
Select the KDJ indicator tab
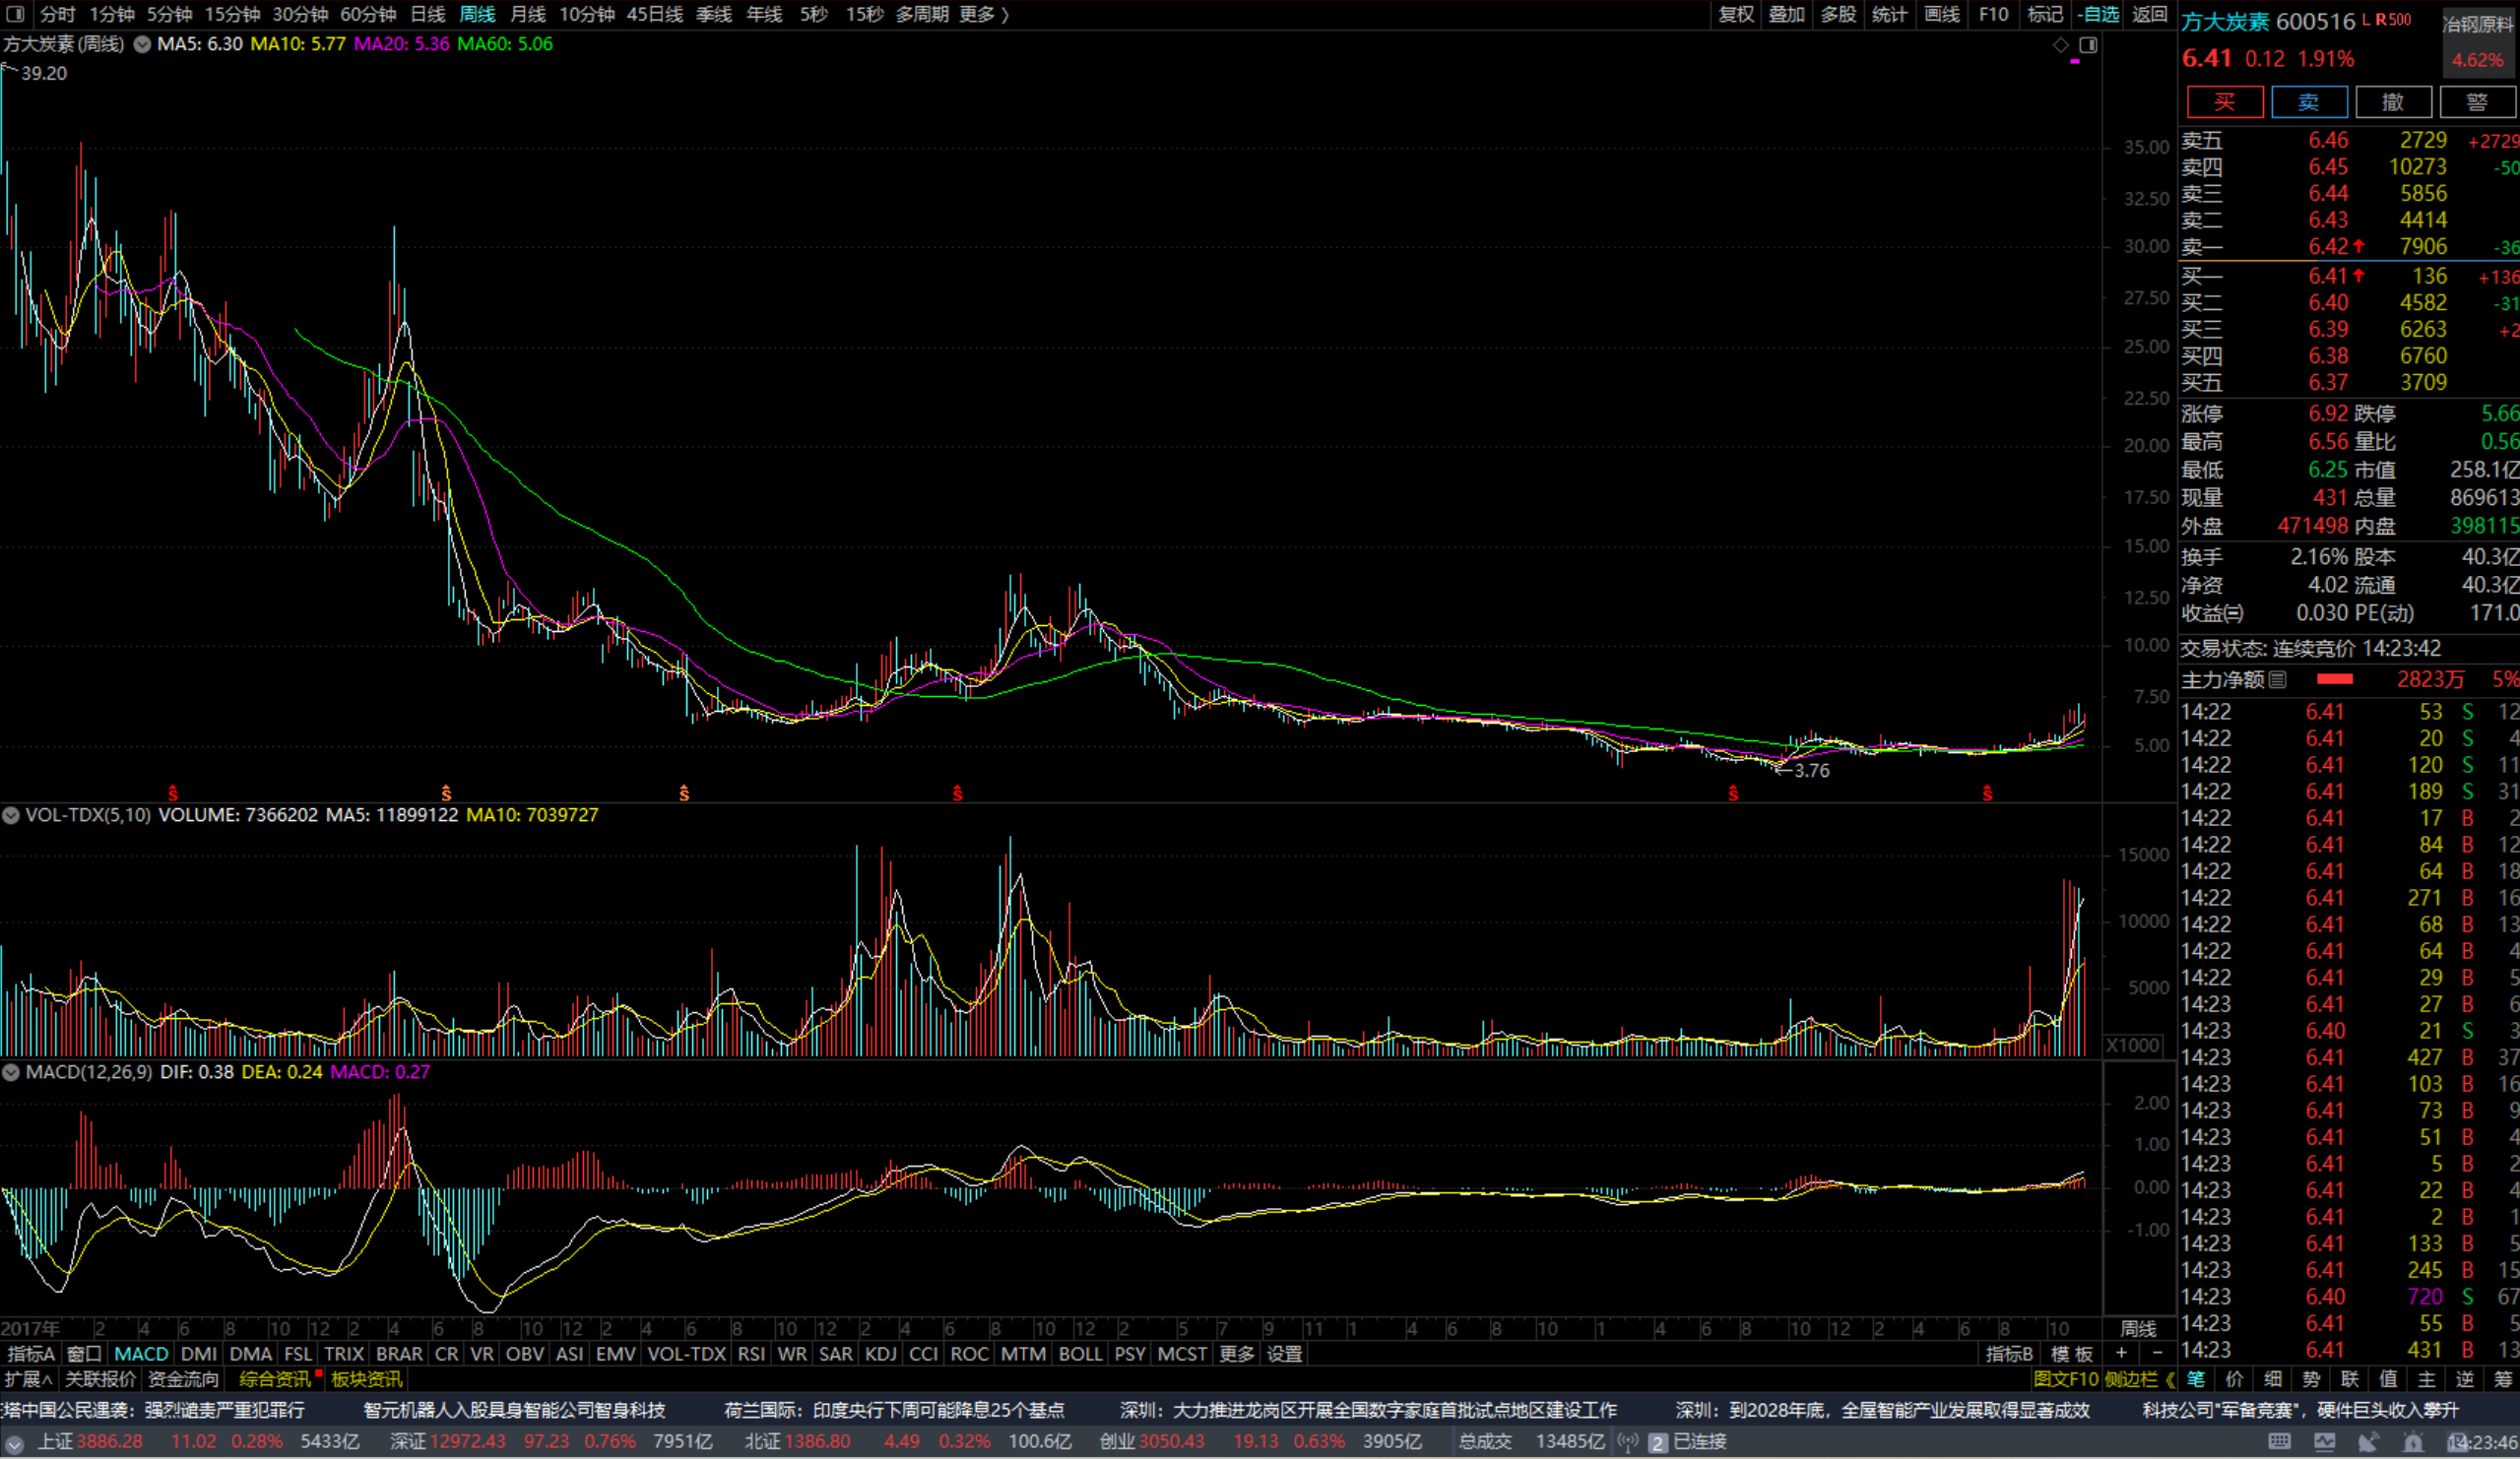pos(880,1353)
